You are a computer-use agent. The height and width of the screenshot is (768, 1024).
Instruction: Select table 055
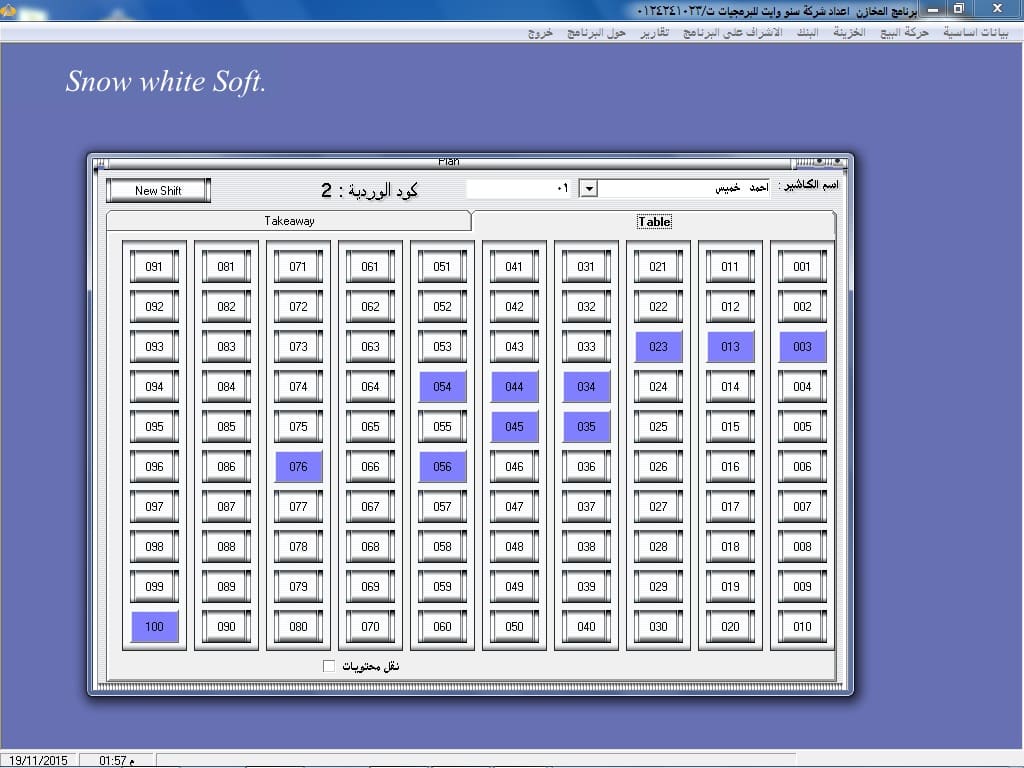pyautogui.click(x=442, y=426)
